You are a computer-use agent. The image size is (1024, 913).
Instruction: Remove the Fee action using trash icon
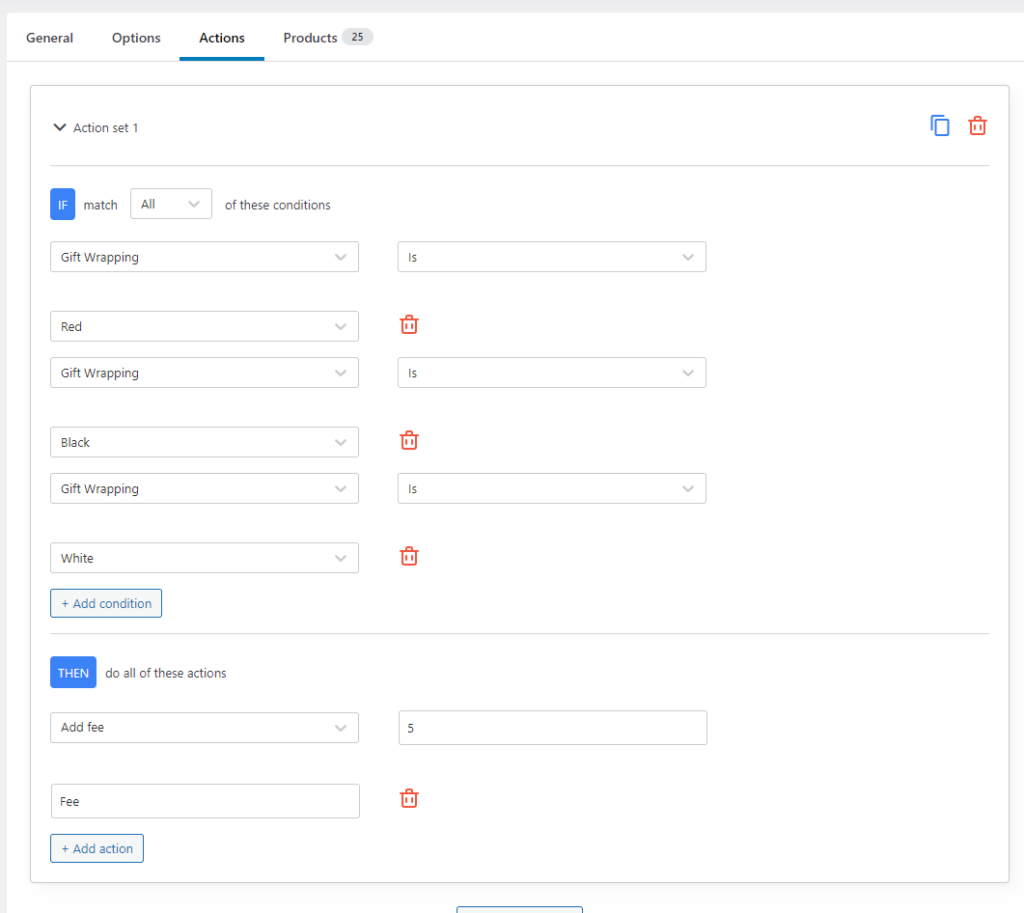click(409, 799)
